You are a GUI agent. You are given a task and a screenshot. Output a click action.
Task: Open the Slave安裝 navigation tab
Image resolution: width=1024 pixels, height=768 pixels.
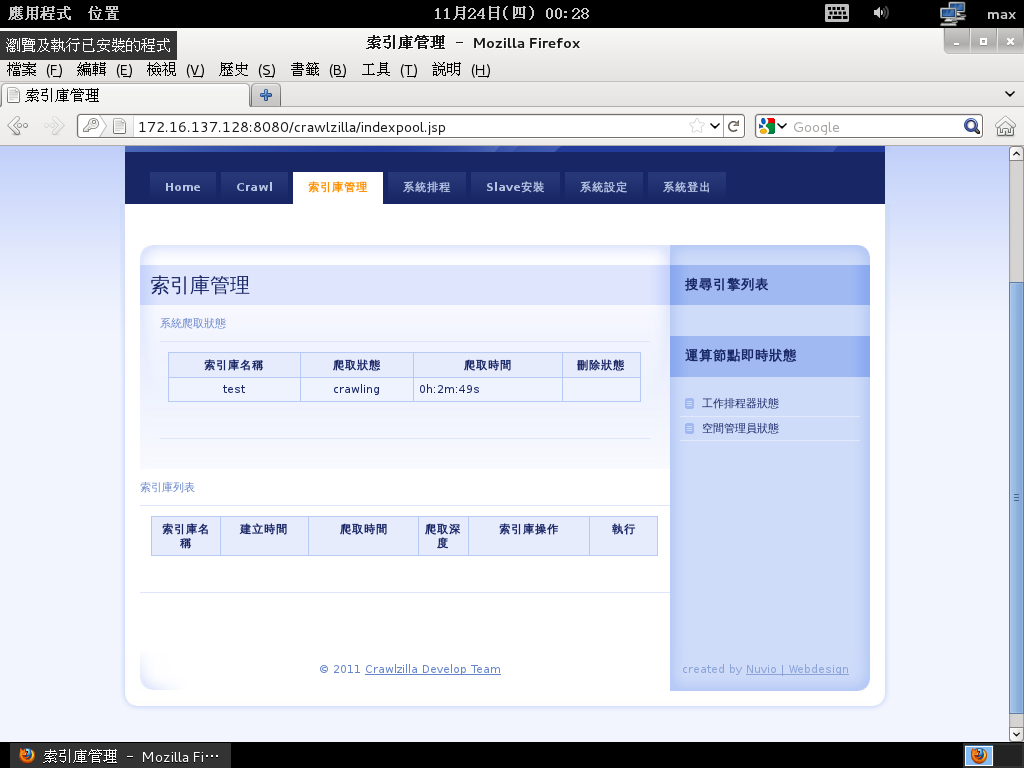pos(515,187)
